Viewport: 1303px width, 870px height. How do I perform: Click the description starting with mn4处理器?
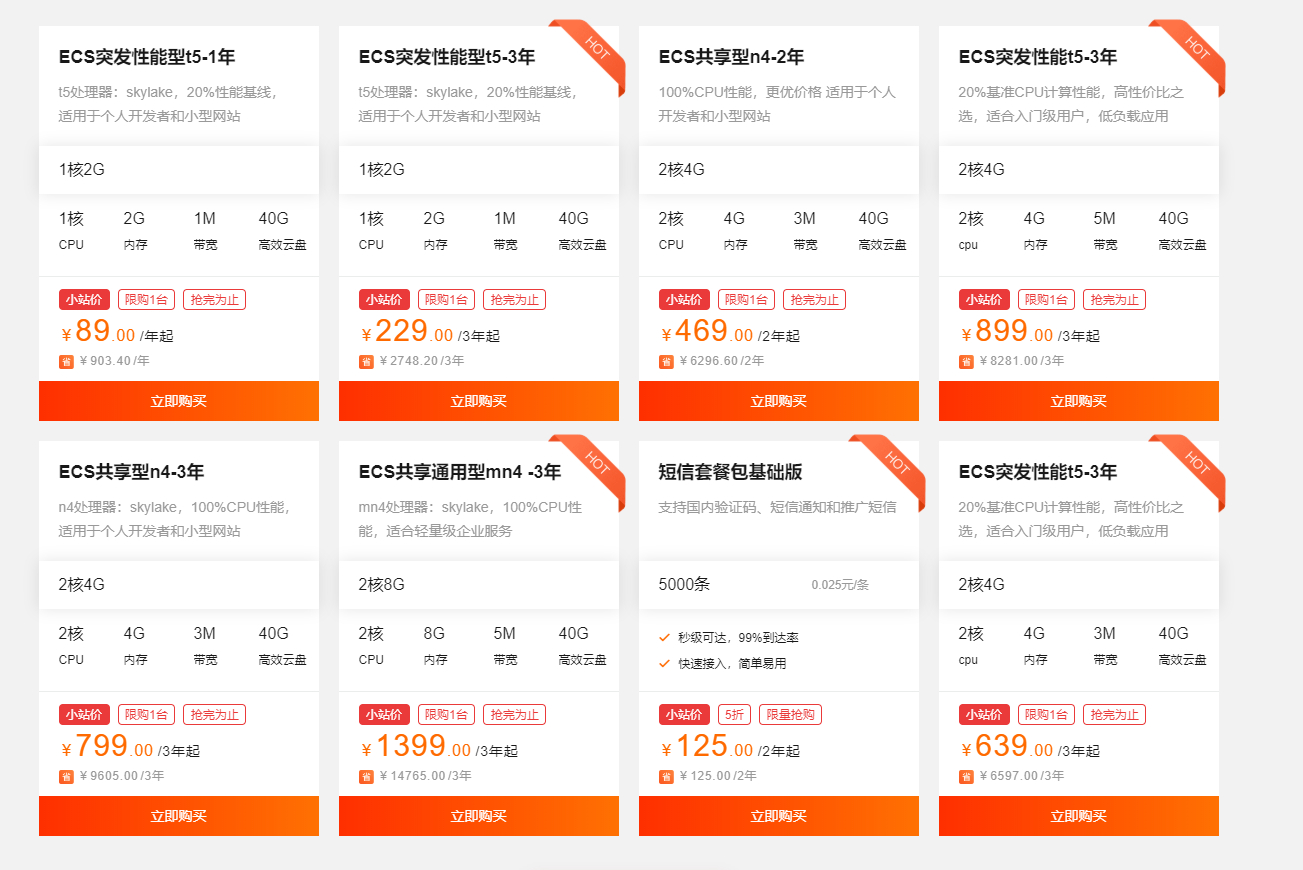click(x=470, y=519)
